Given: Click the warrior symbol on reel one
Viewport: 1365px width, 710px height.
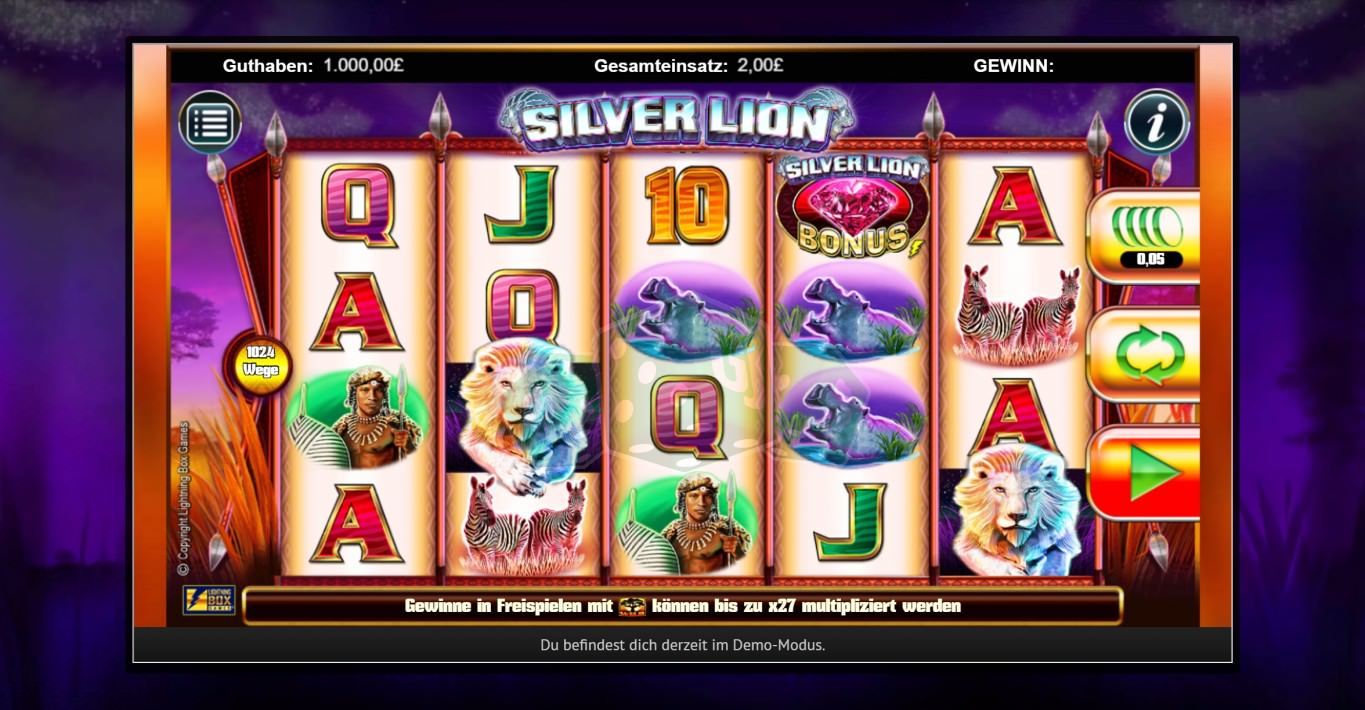Looking at the screenshot, I should [x=359, y=417].
